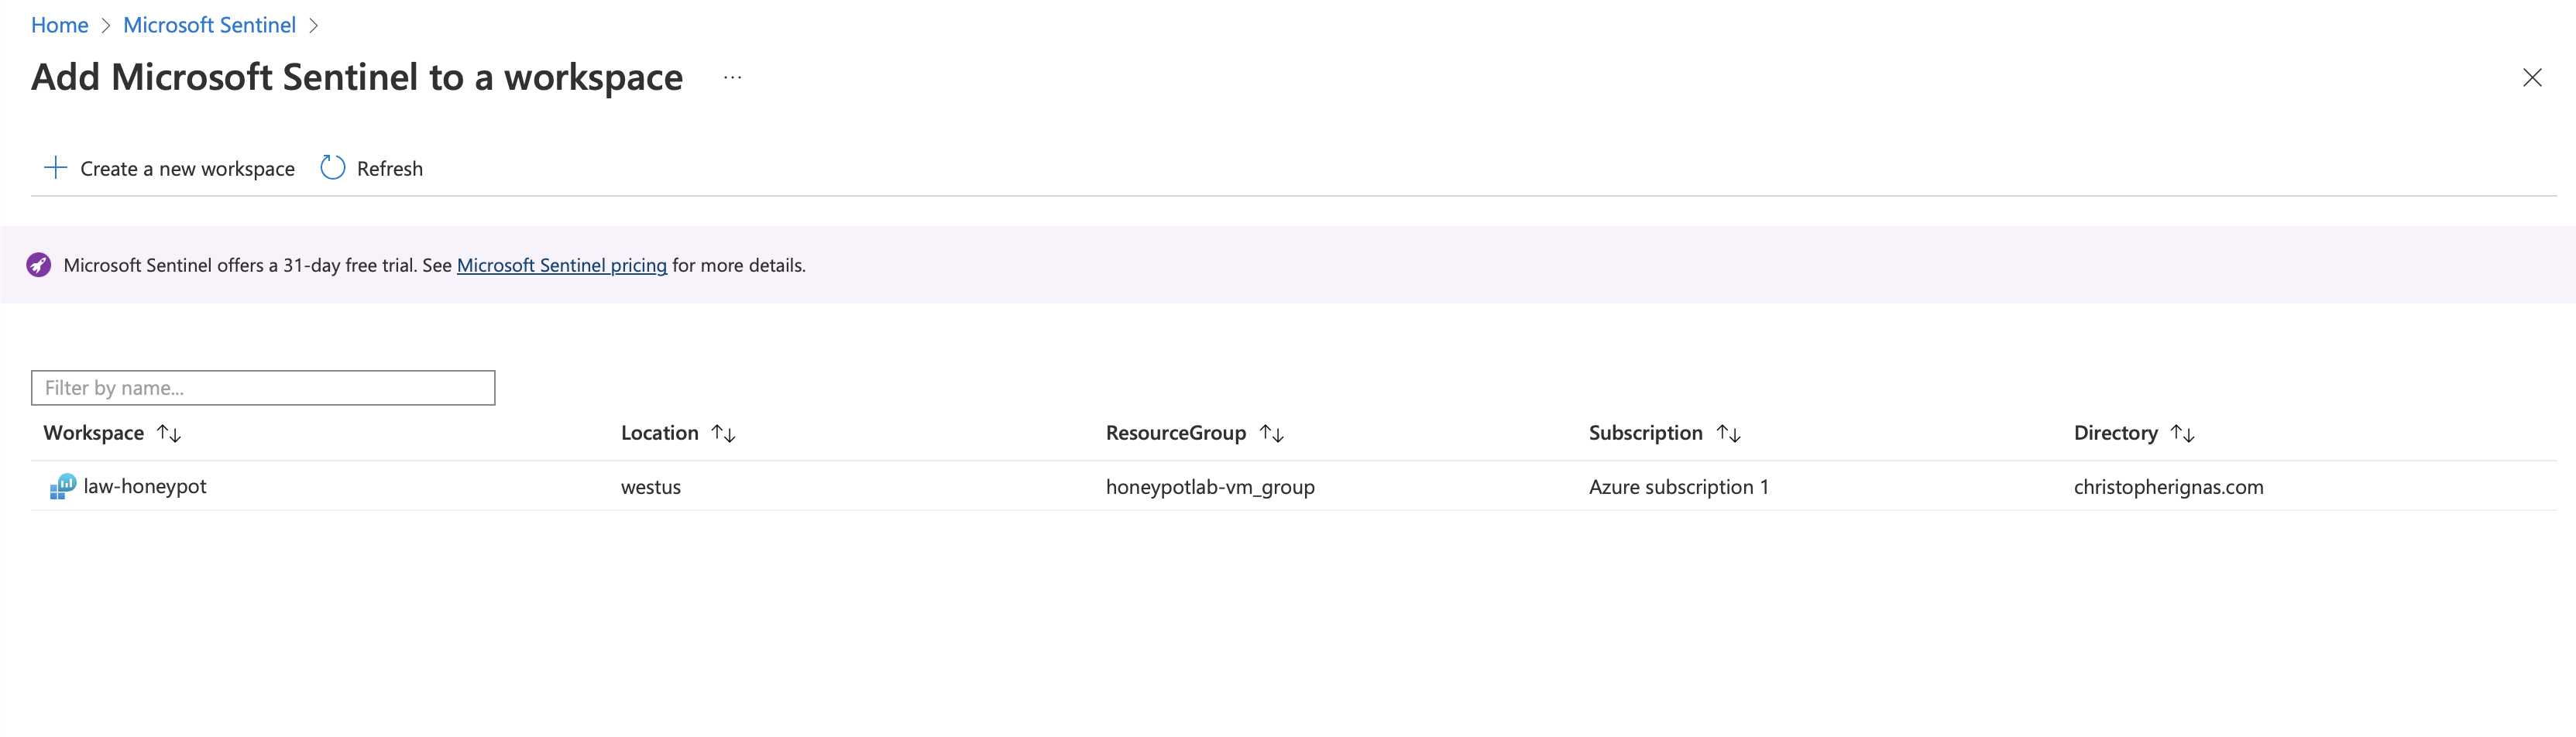Click the Location column header
The height and width of the screenshot is (737, 2576).
pyautogui.click(x=660, y=433)
